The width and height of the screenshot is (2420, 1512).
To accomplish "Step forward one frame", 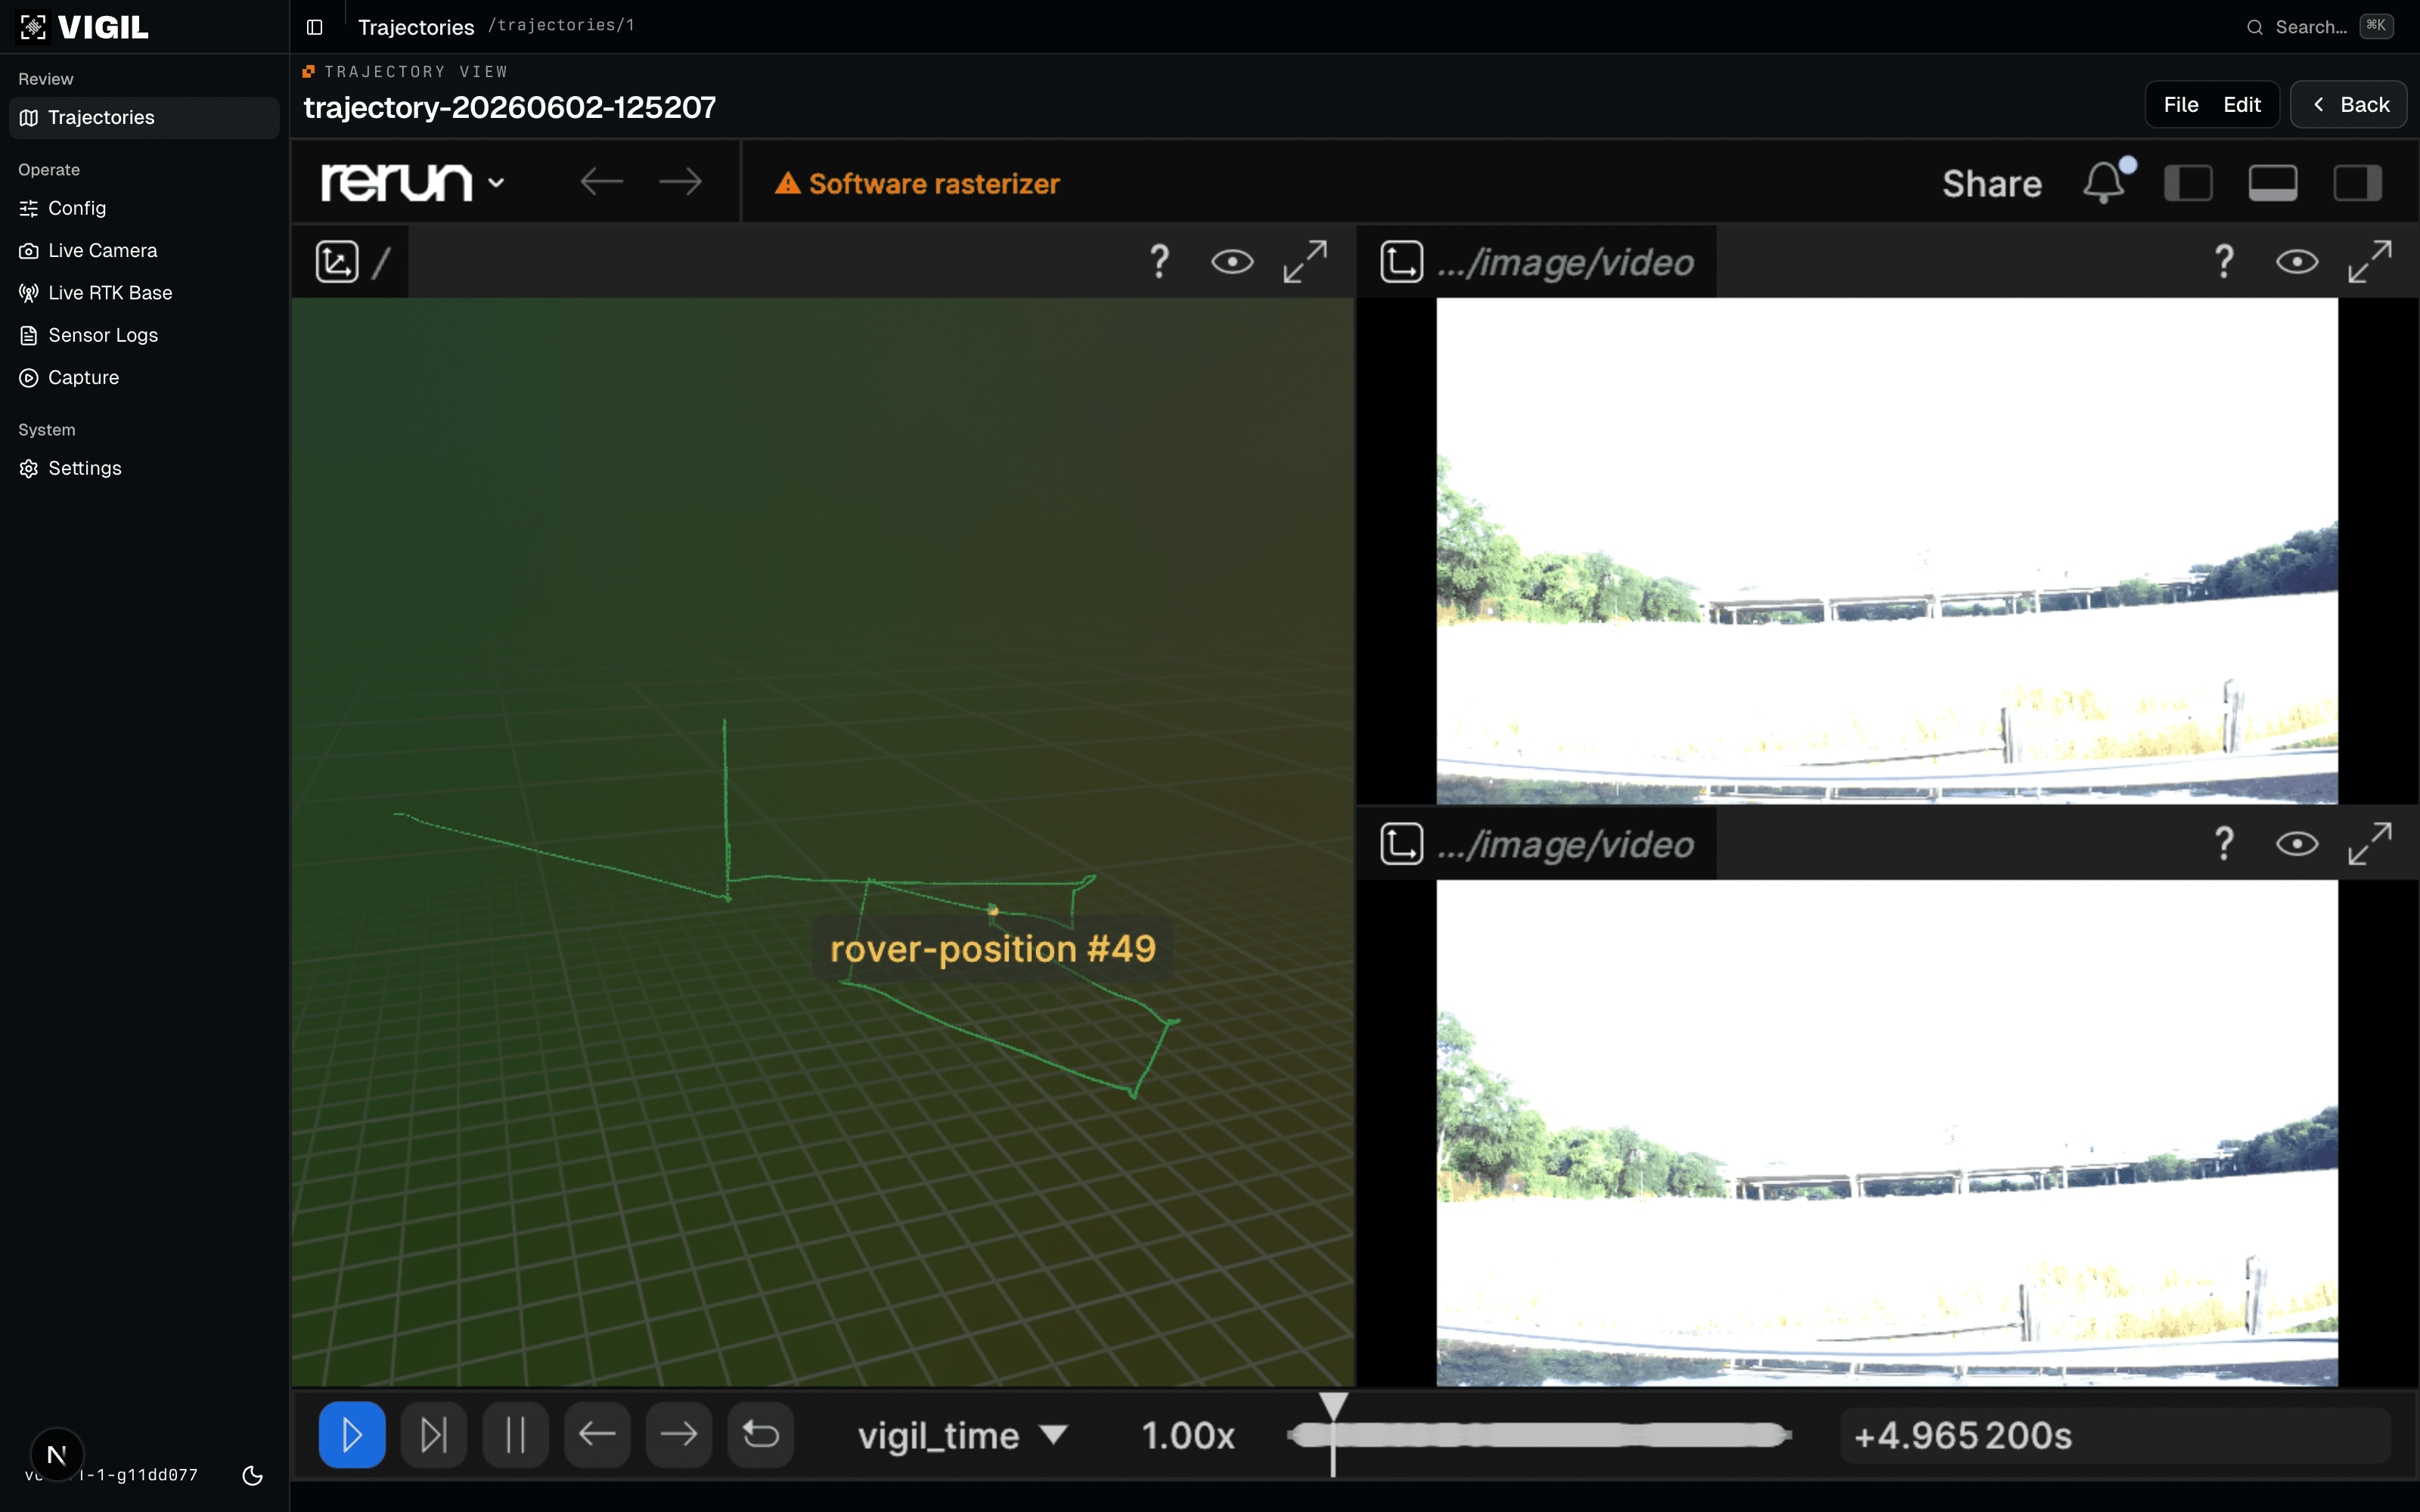I will 679,1435.
